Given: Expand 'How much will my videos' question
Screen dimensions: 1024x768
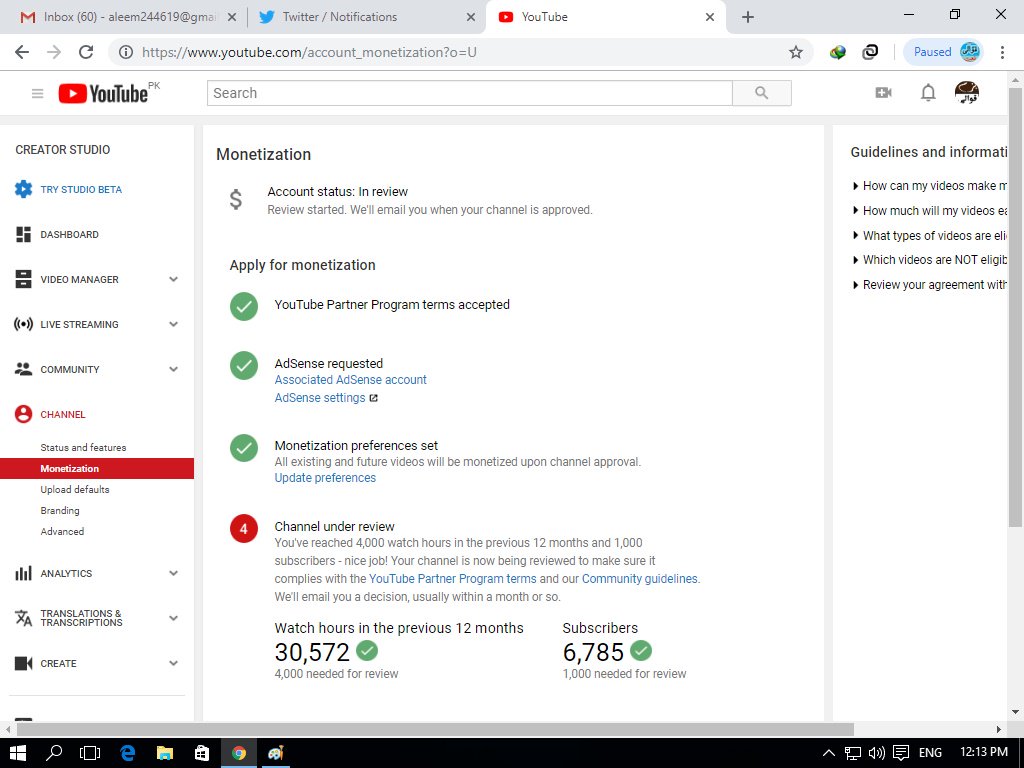Looking at the screenshot, I should coord(930,211).
